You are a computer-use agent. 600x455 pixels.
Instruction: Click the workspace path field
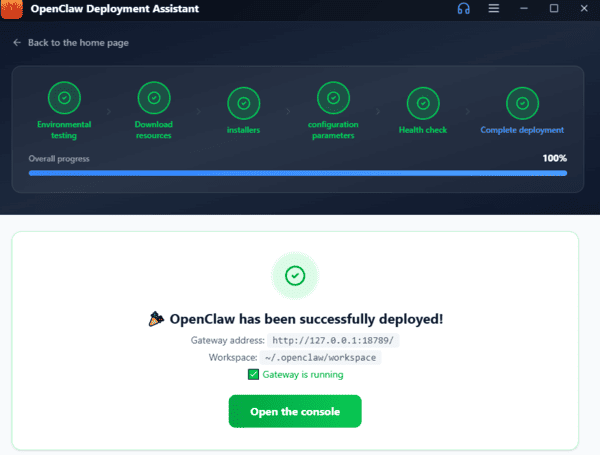320,357
